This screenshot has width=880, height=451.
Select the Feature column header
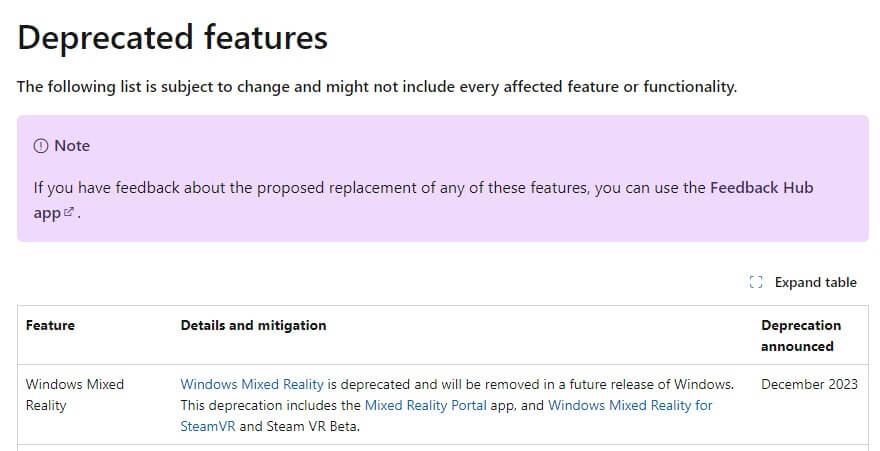point(50,325)
